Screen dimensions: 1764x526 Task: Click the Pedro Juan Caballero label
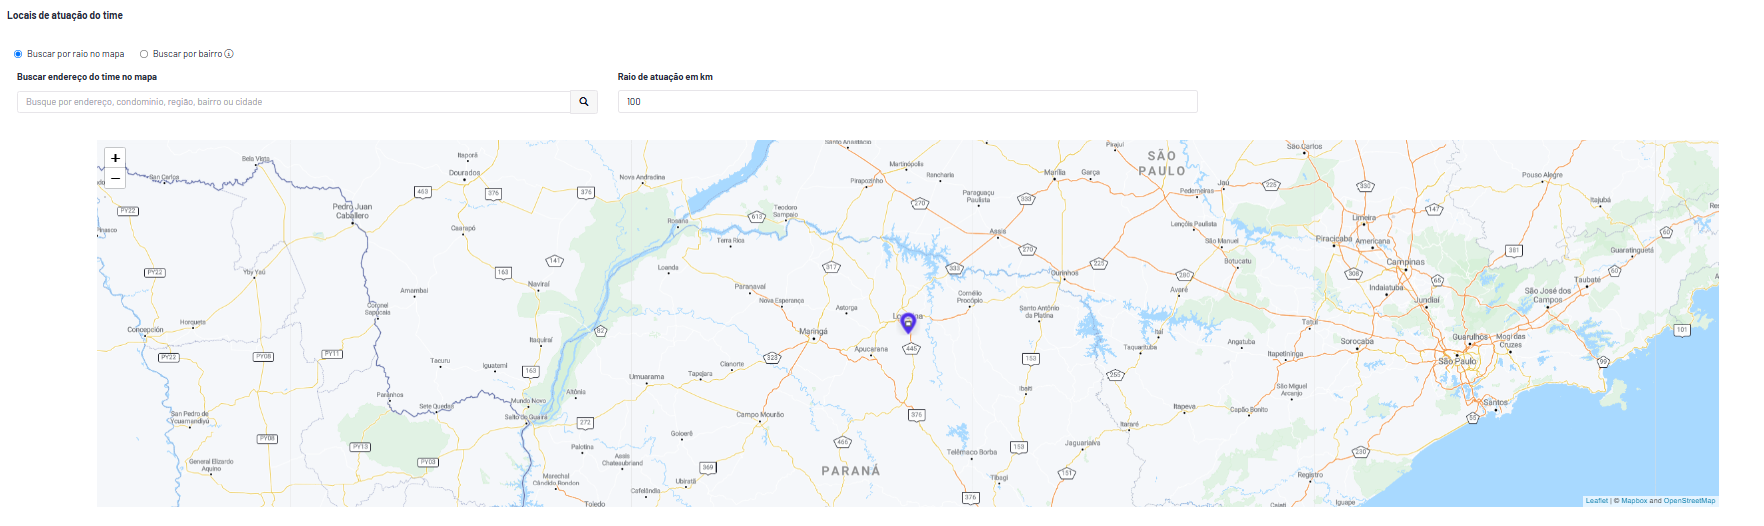352,211
